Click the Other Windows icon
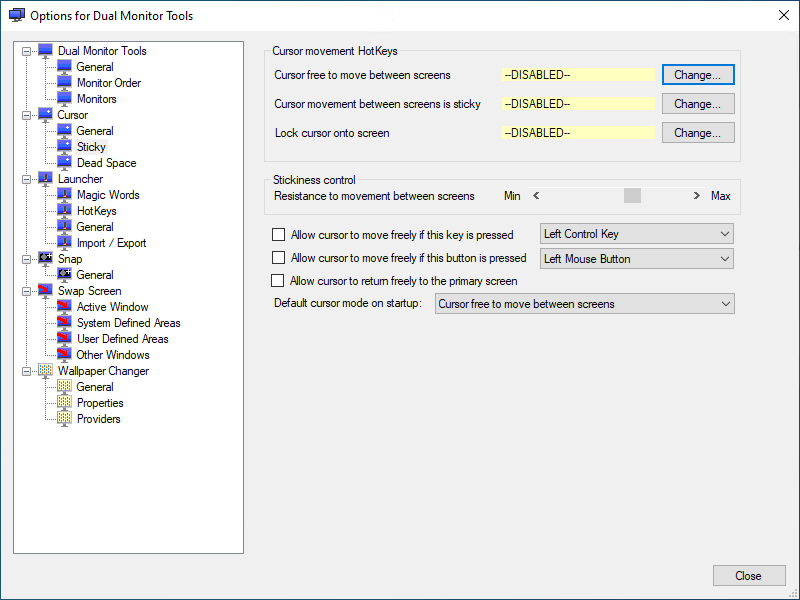Screen dimensions: 800x600 [64, 355]
